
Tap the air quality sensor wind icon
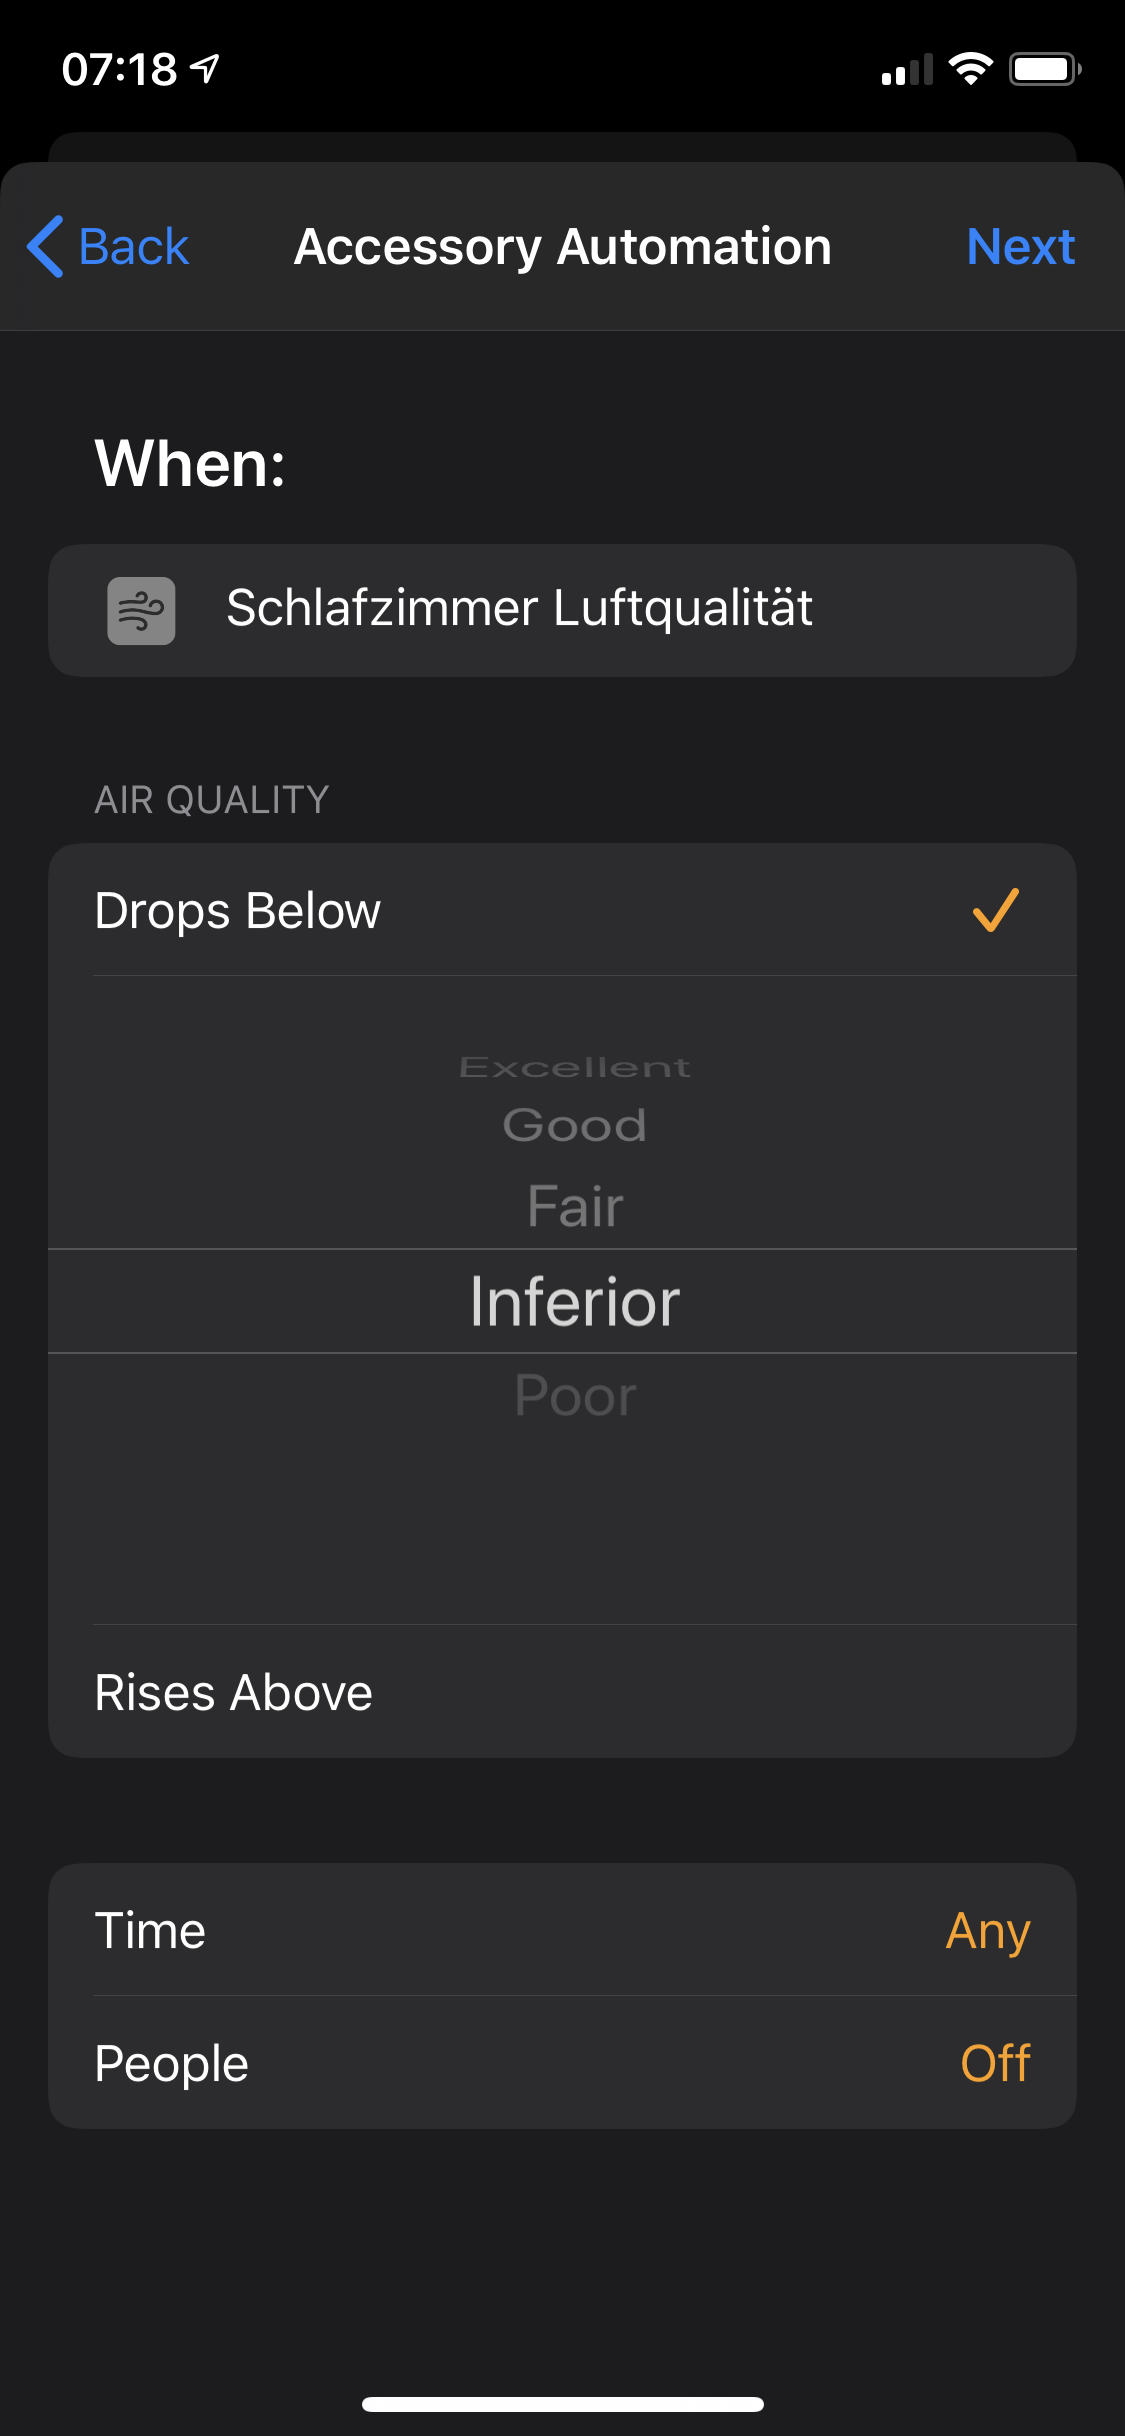141,611
